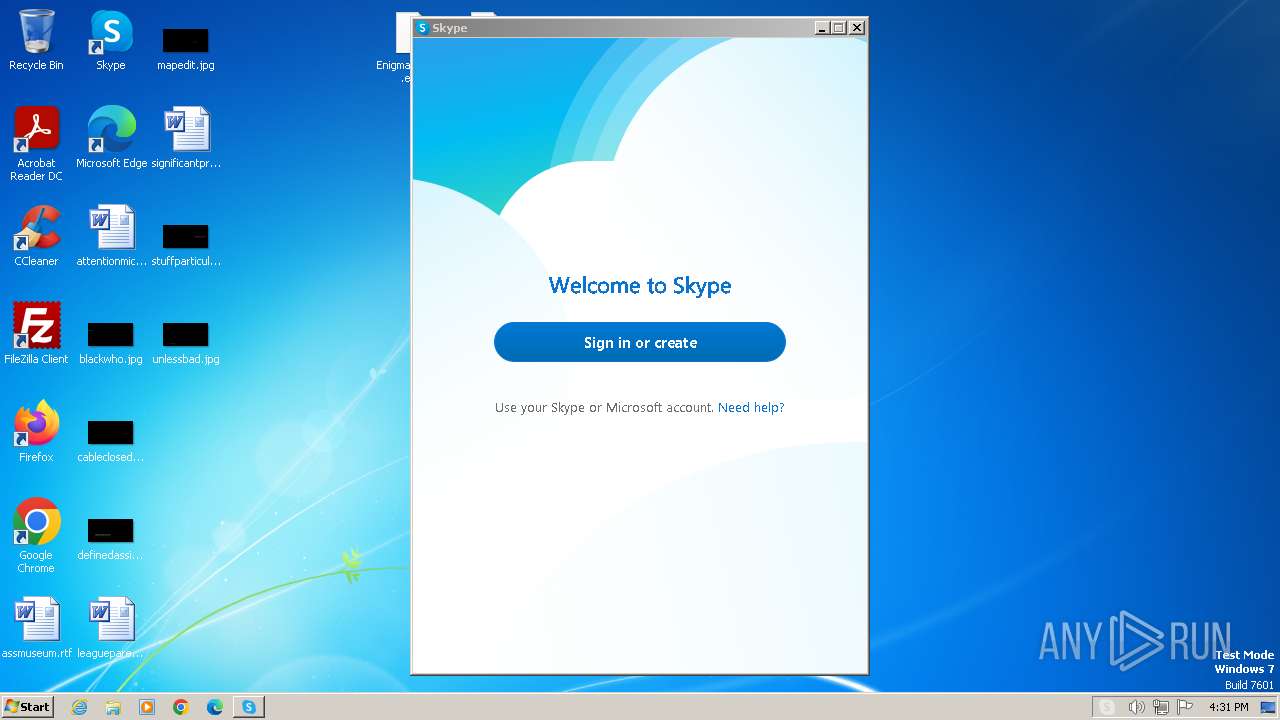Open Chrome from the taskbar
This screenshot has width=1280, height=720.
click(x=181, y=707)
